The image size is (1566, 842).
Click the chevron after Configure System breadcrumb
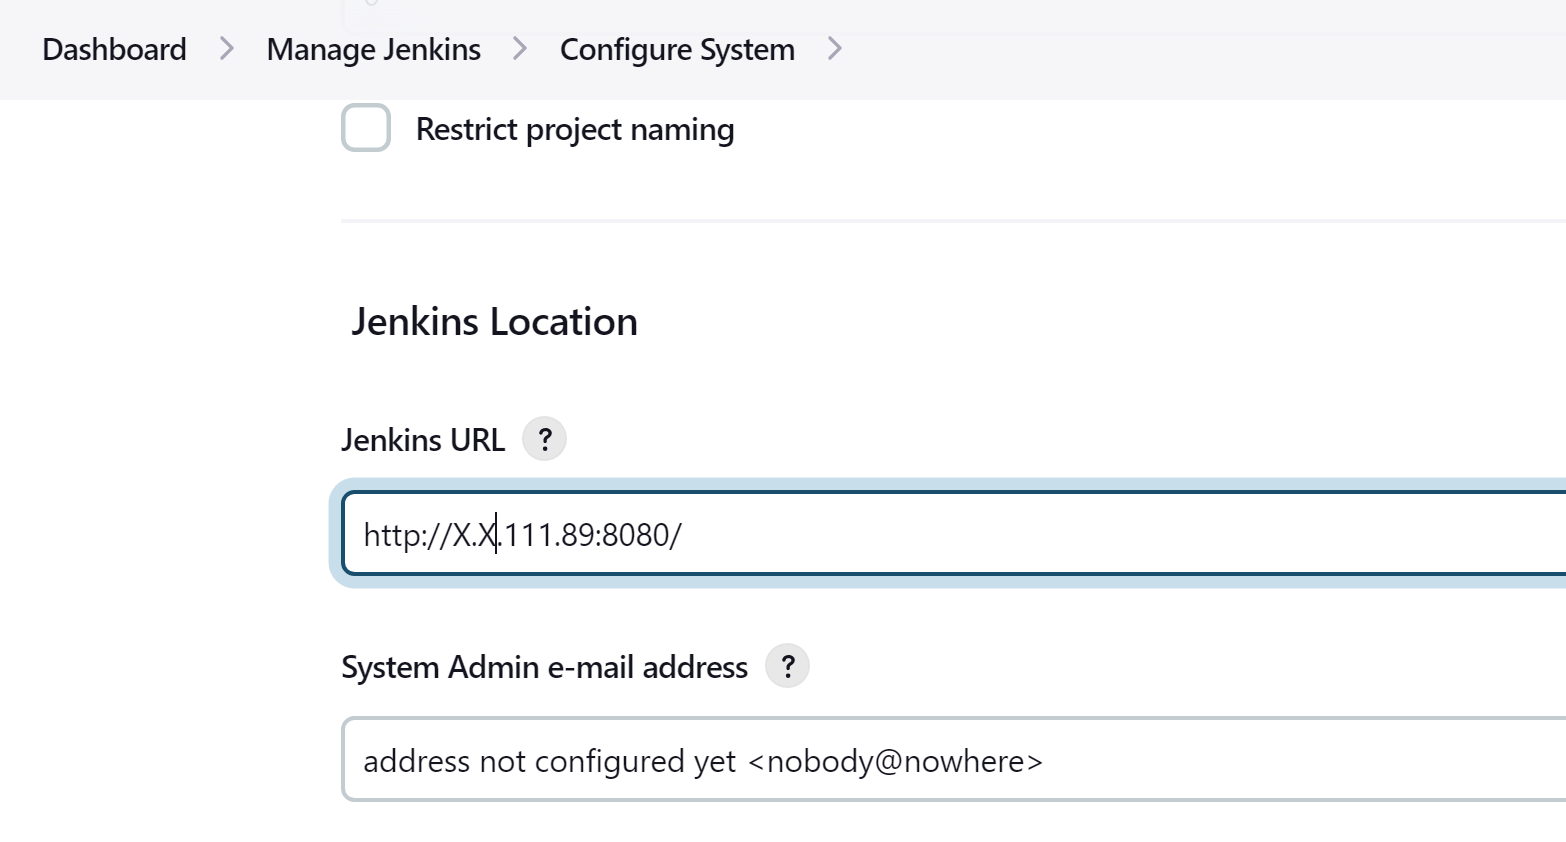835,48
